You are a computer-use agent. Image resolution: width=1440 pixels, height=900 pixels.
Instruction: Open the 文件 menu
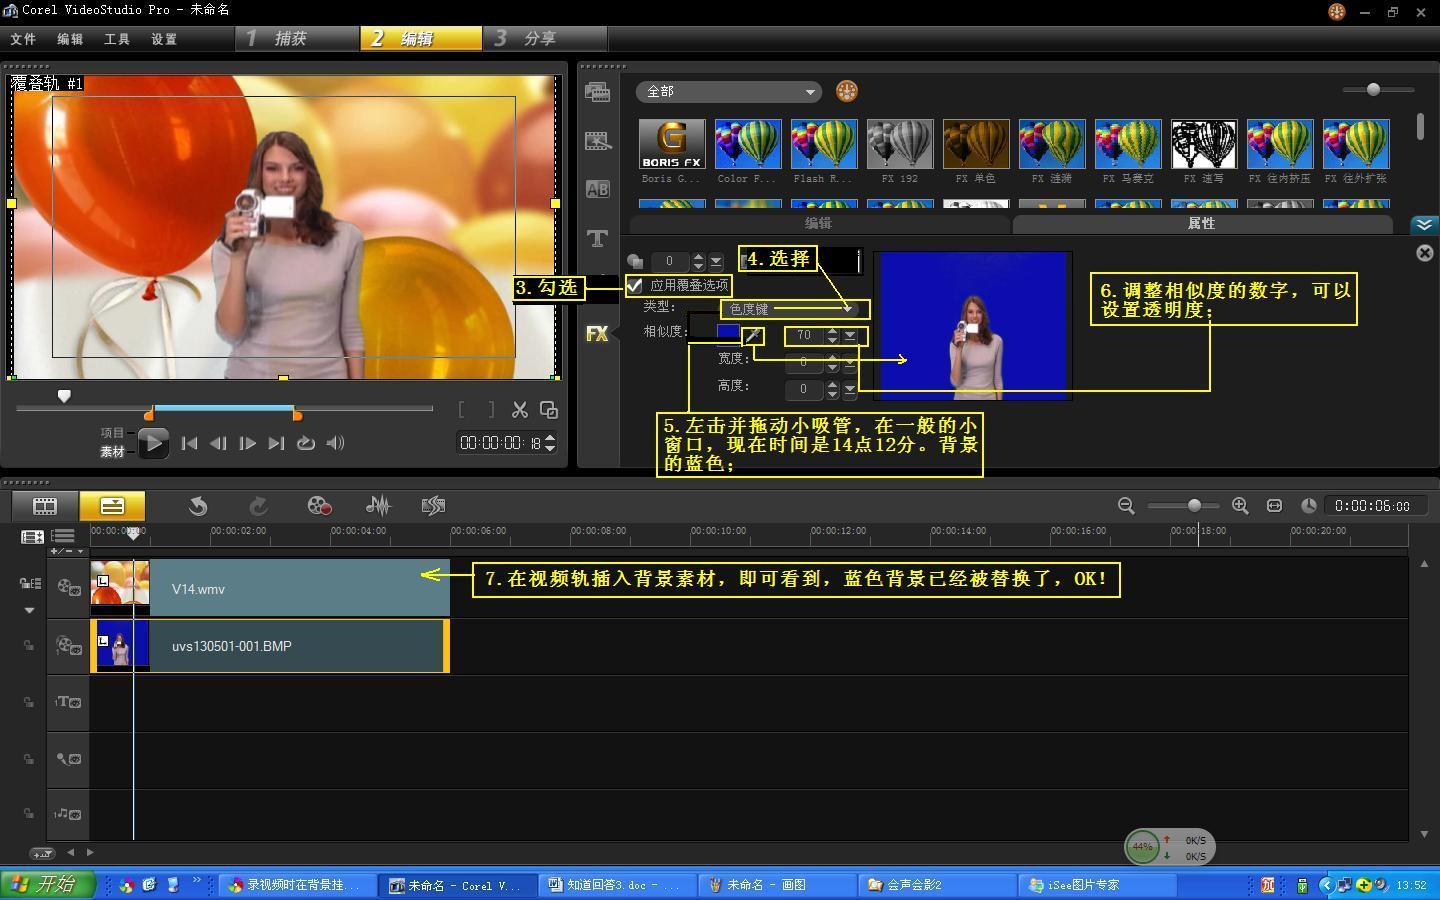(x=23, y=39)
